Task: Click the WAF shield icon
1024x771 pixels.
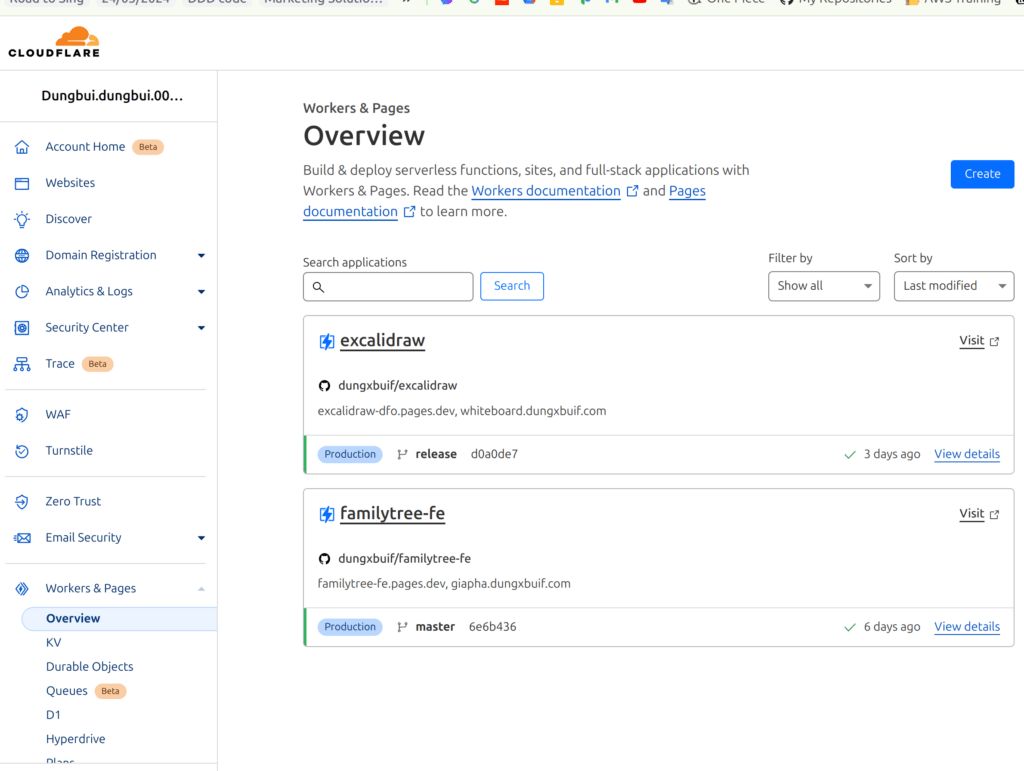Action: [22, 415]
